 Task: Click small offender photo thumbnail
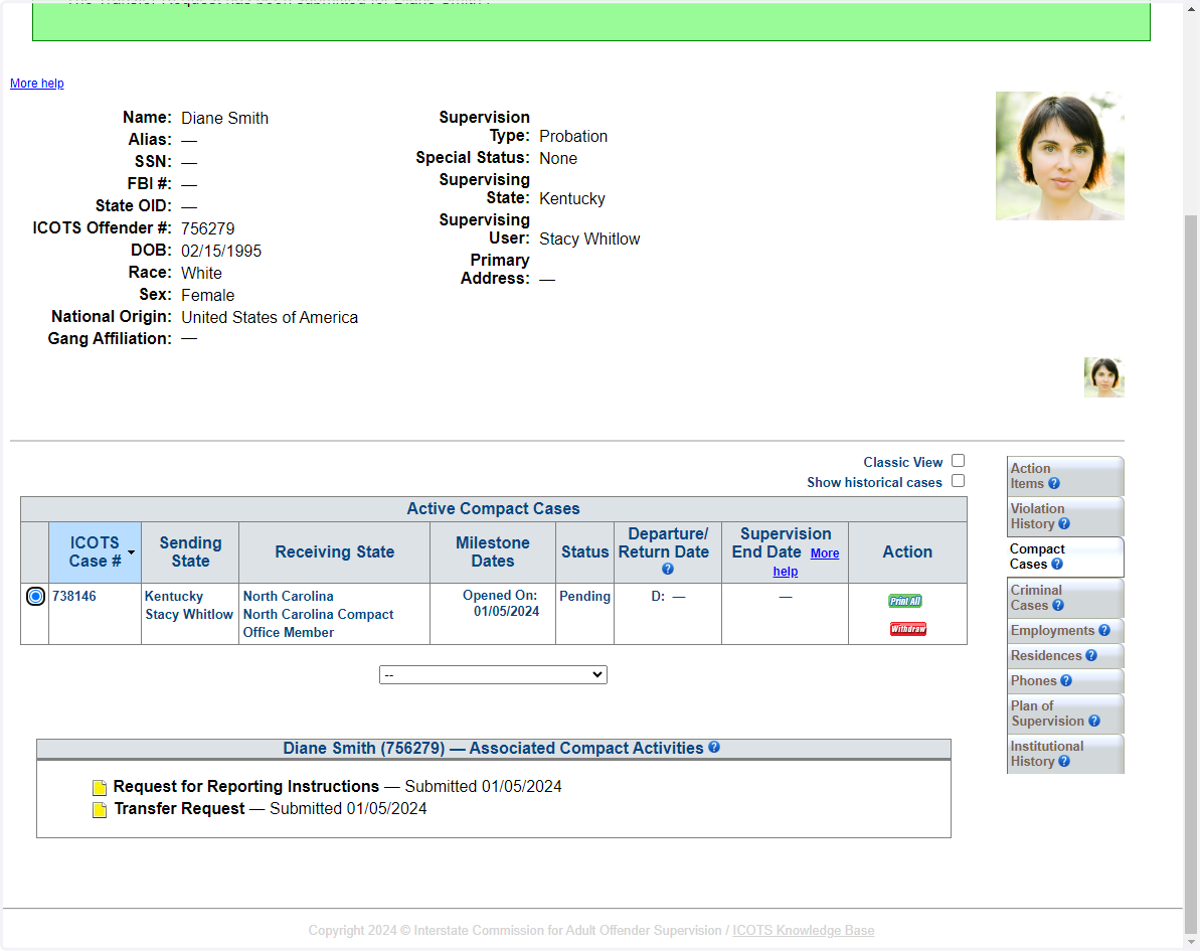(x=1104, y=378)
